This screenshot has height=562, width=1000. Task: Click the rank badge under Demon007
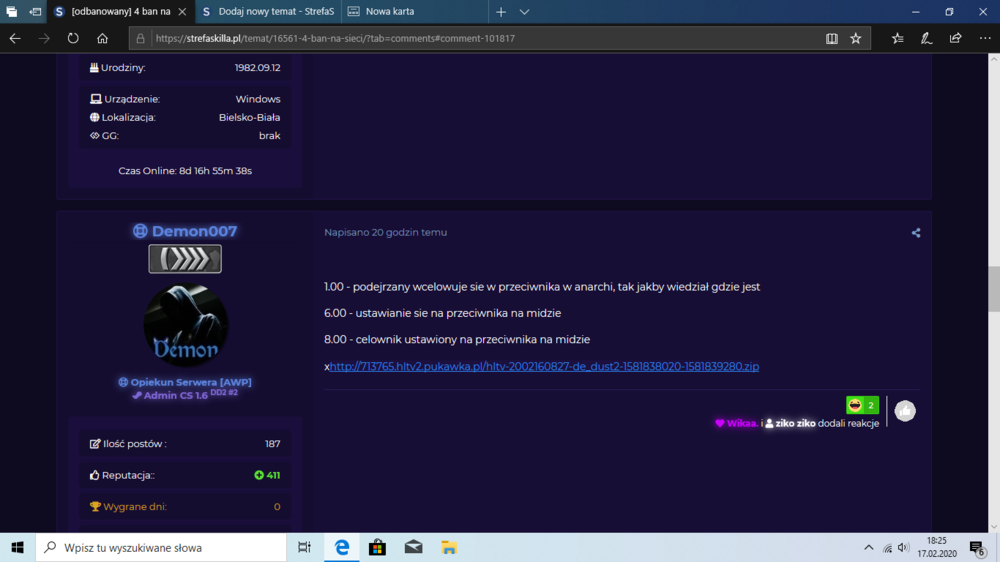(x=185, y=258)
